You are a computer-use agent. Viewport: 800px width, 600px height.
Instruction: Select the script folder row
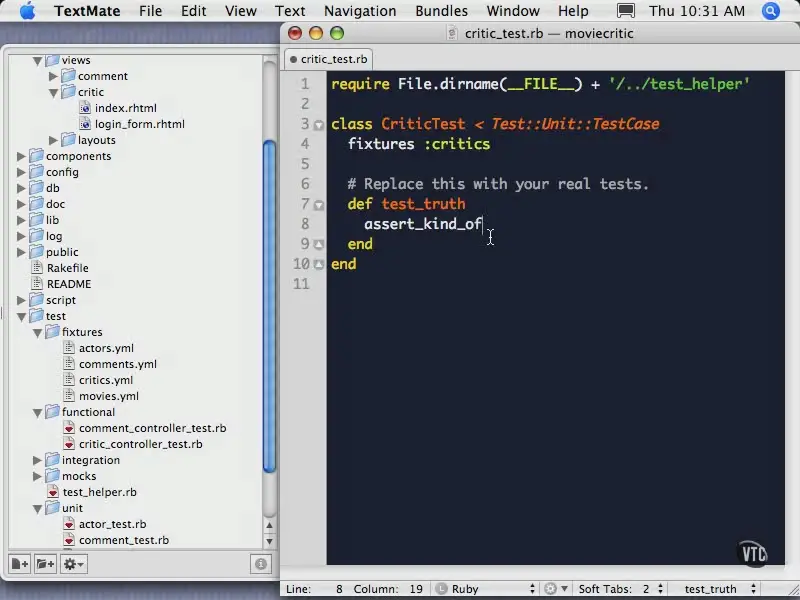[135, 300]
